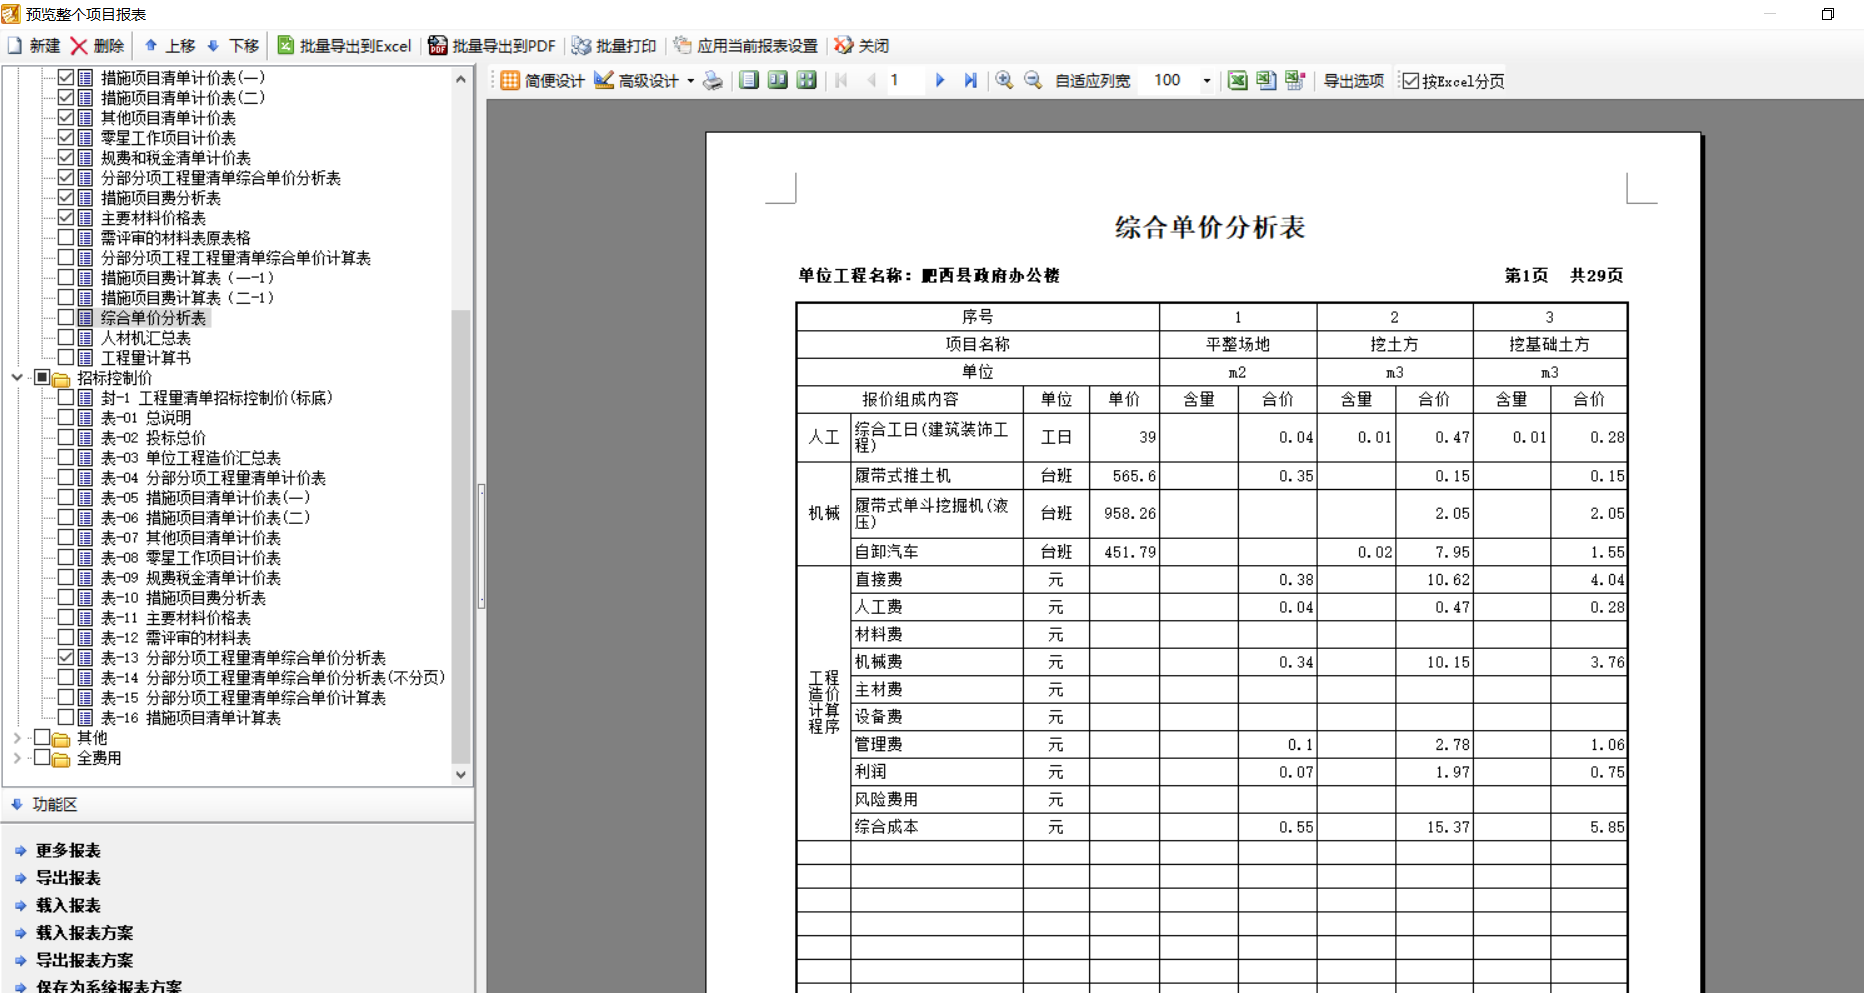The width and height of the screenshot is (1864, 993).
Task: Uncheck 主要材料价格表 checkbox
Action: [66, 217]
